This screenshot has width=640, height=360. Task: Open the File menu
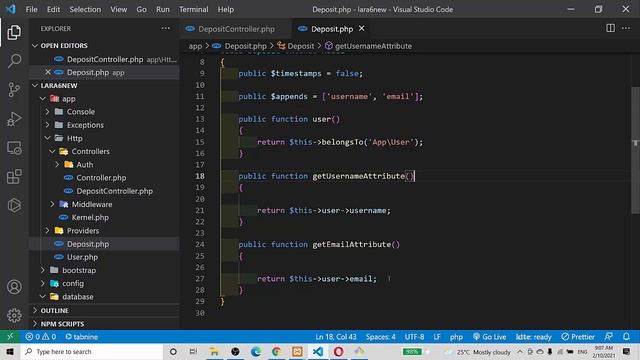coord(31,9)
